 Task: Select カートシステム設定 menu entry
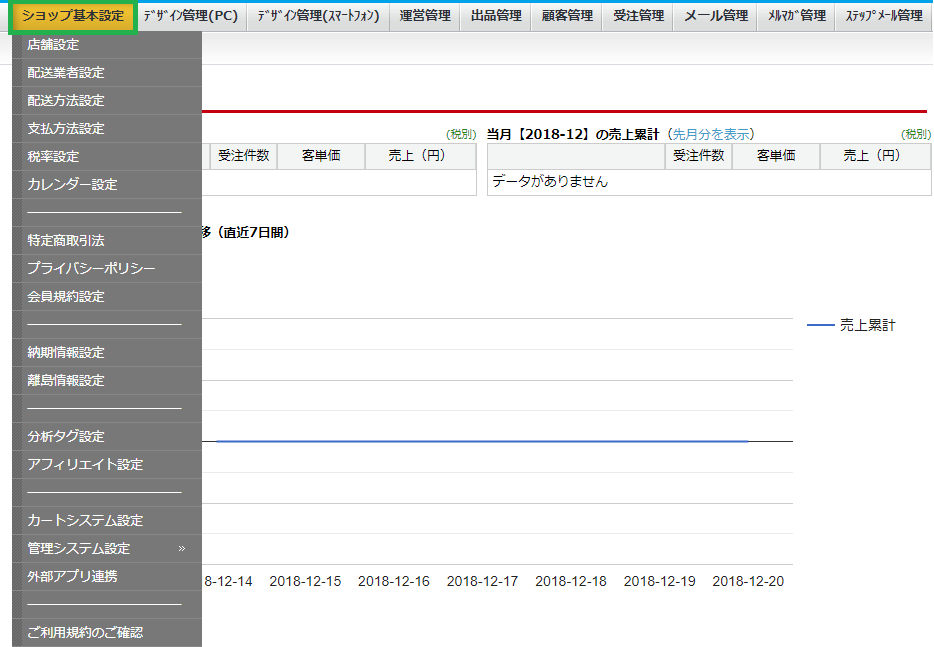[x=107, y=521]
